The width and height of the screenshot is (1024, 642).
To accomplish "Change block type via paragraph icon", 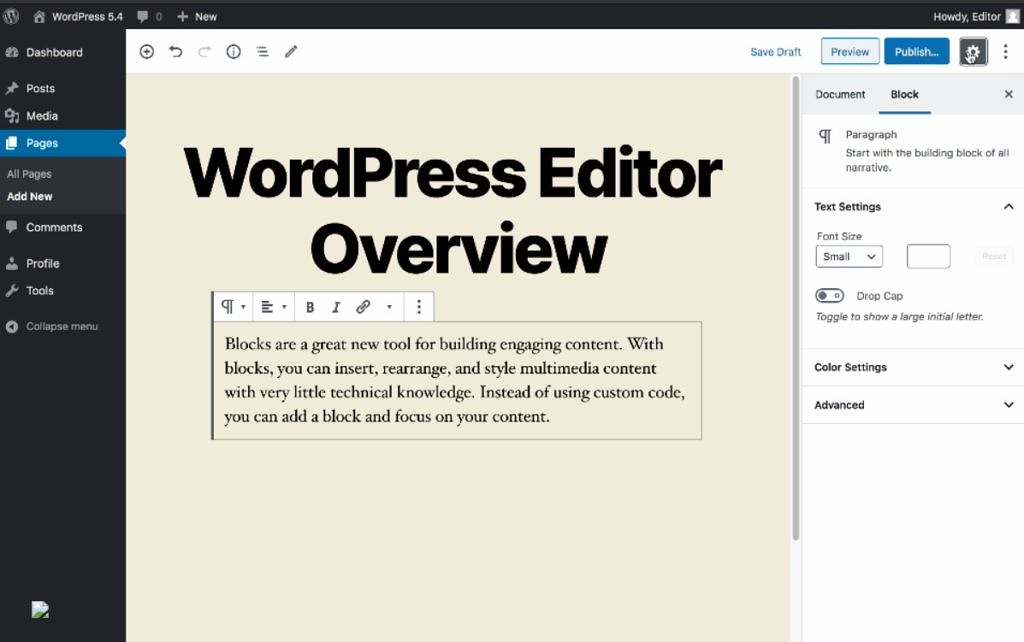I will click(x=232, y=307).
